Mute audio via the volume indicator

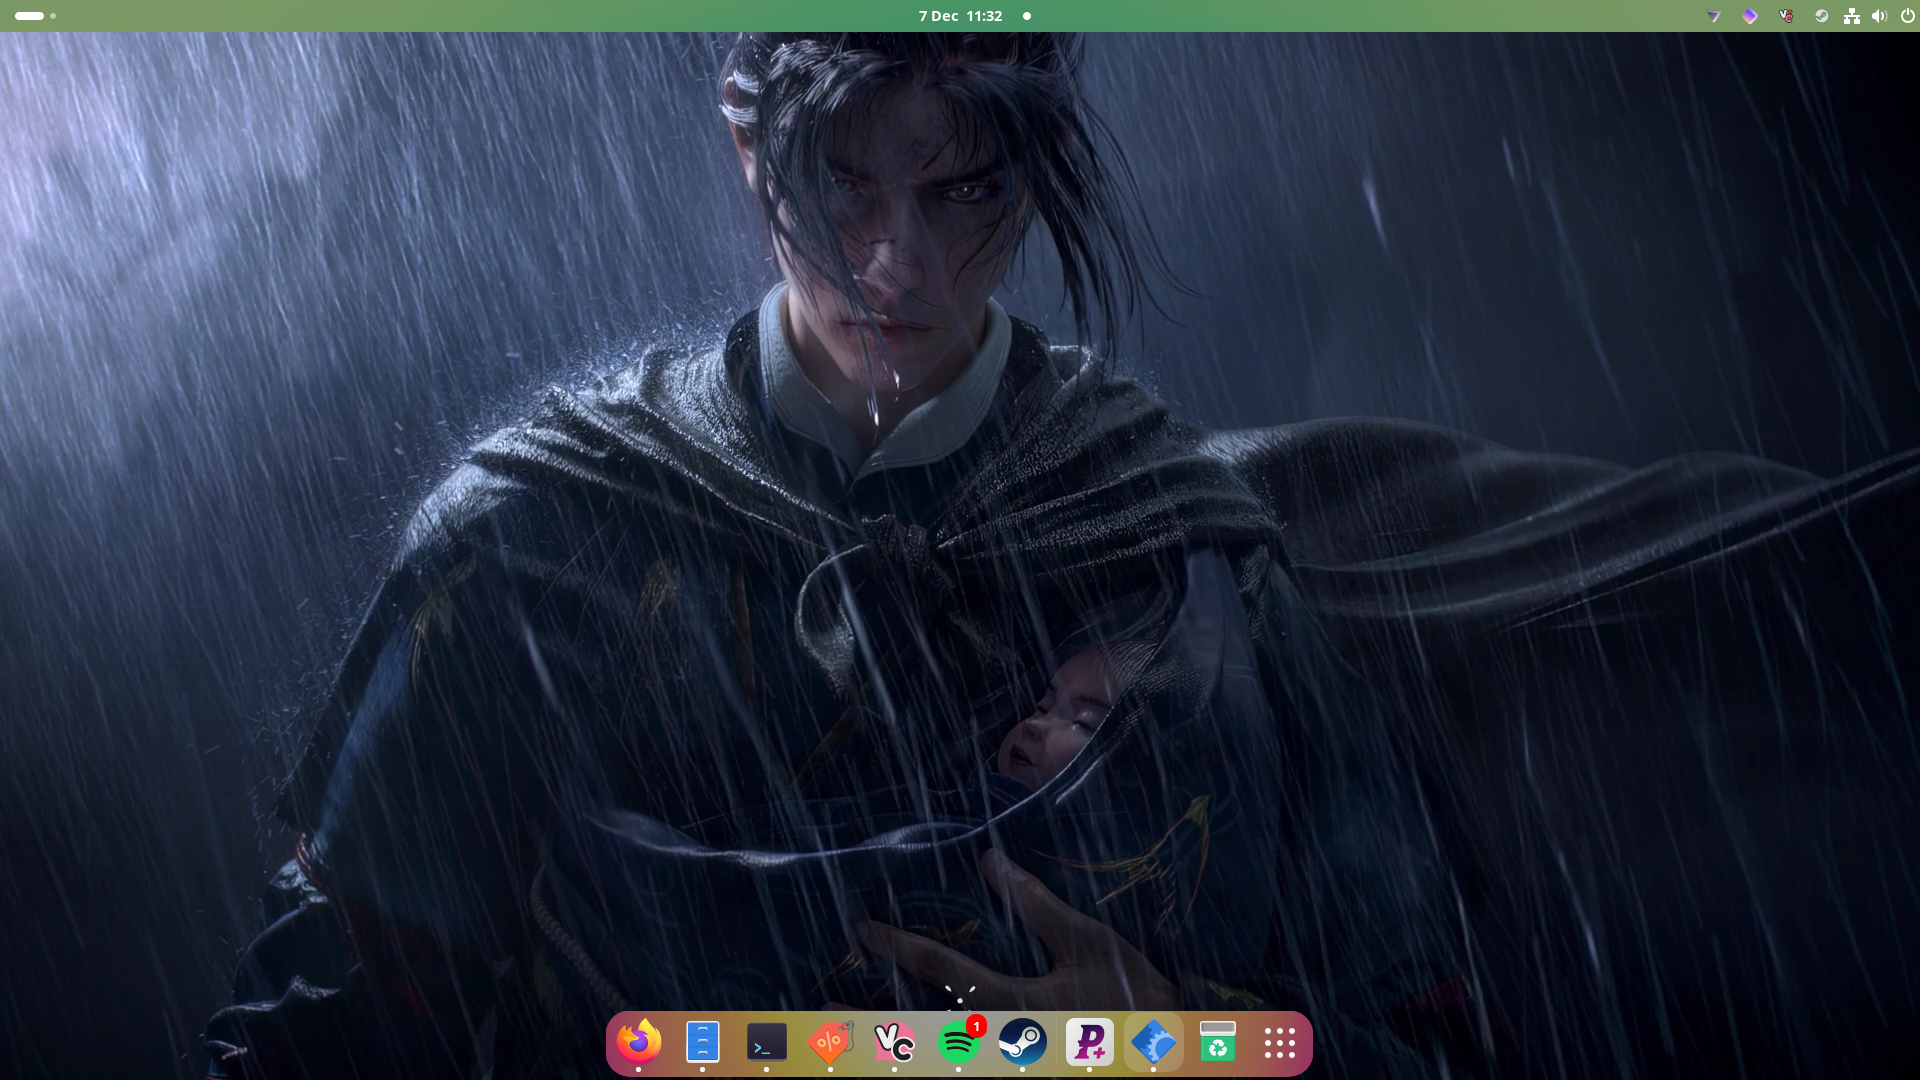click(1880, 16)
